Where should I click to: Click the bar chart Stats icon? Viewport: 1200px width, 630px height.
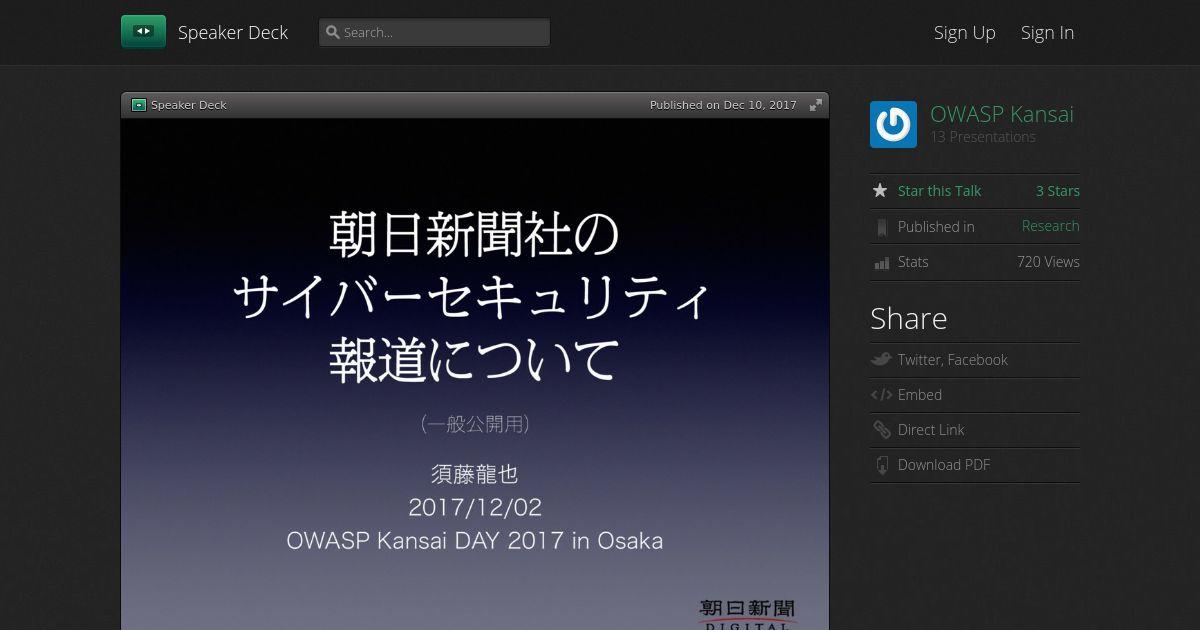tap(881, 263)
